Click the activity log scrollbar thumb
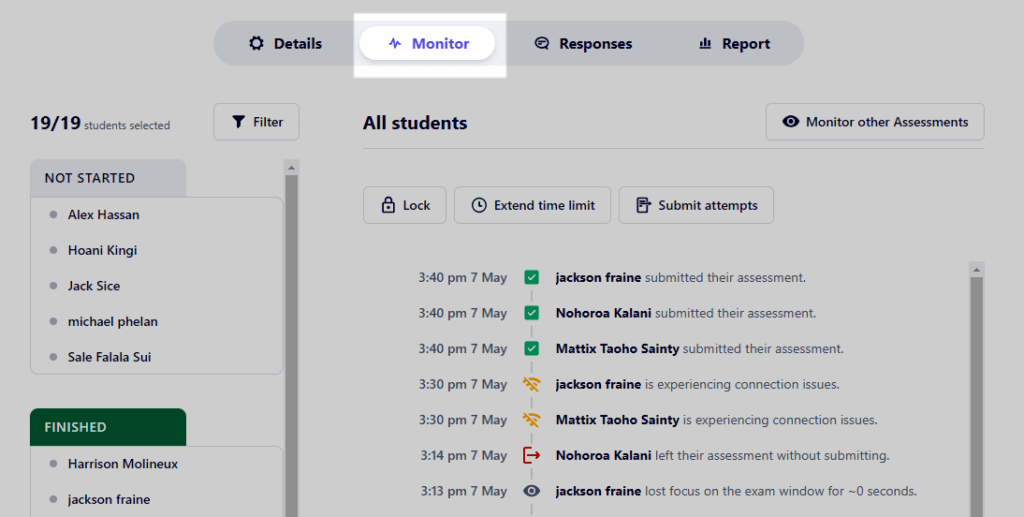1024x517 pixels. [977, 397]
